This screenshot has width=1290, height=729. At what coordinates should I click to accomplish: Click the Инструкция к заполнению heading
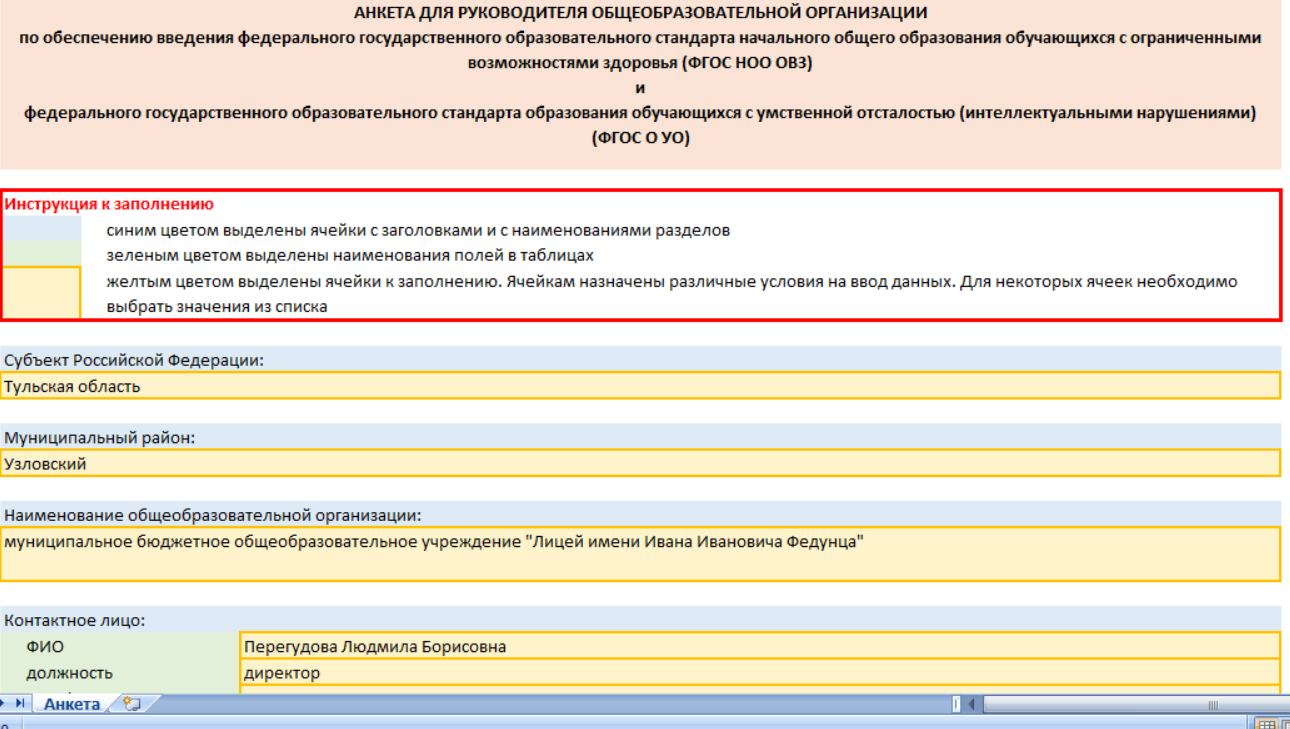point(109,204)
